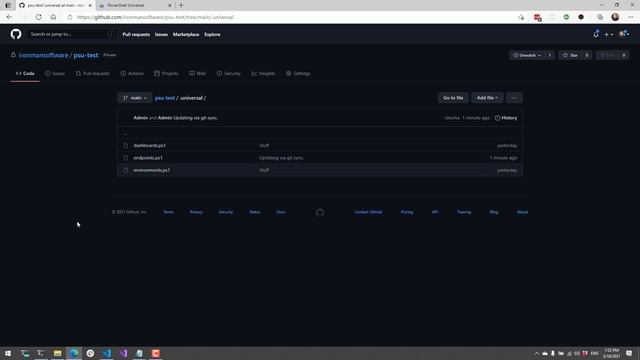This screenshot has height=360, width=640.
Task: Open the Actions tab
Action: click(x=132, y=73)
